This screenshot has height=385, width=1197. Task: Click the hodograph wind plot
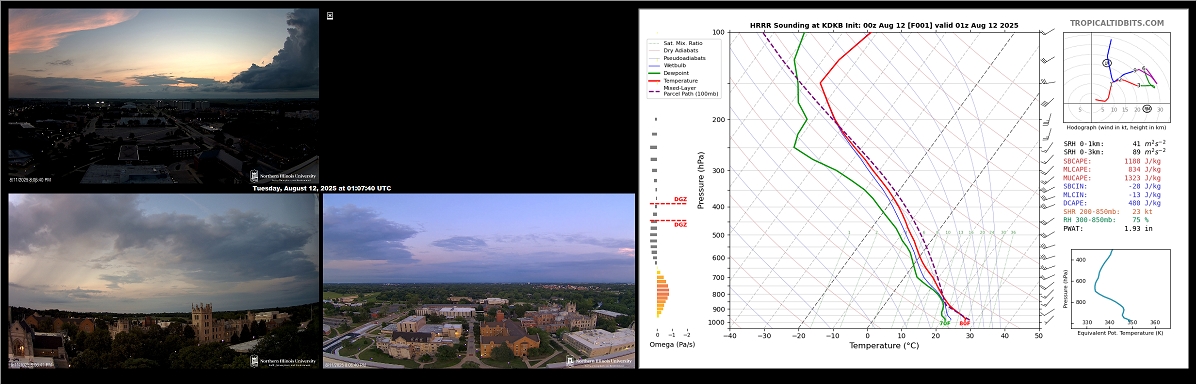click(1116, 78)
